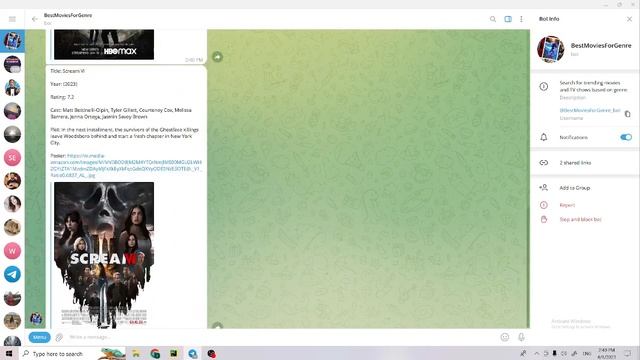Open the BestMoviesForGenre profile picture
The width and height of the screenshot is (640, 360).
pyautogui.click(x=551, y=49)
